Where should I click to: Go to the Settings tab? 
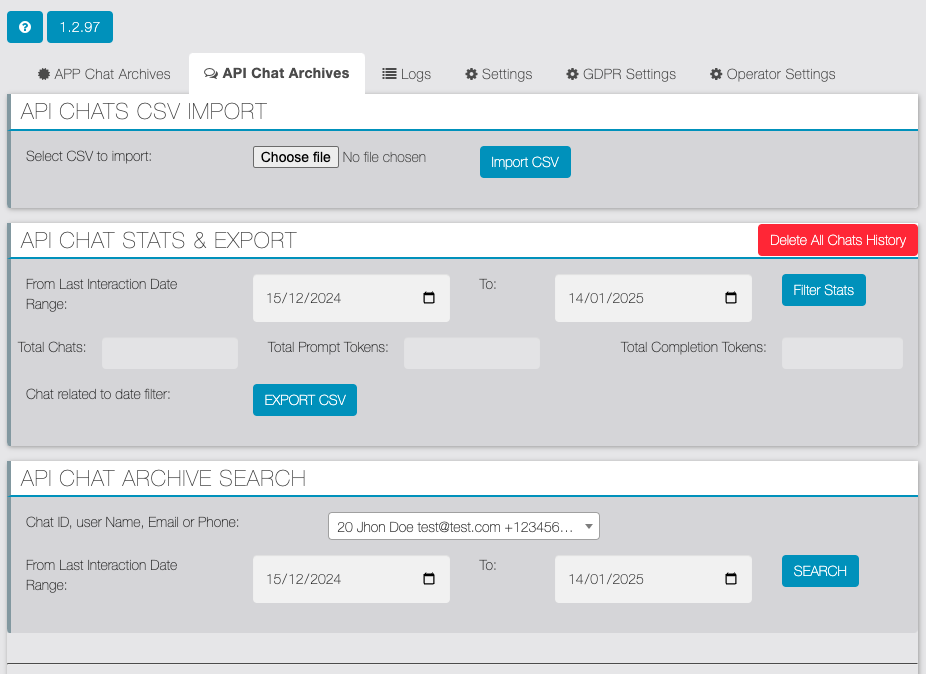coord(498,74)
